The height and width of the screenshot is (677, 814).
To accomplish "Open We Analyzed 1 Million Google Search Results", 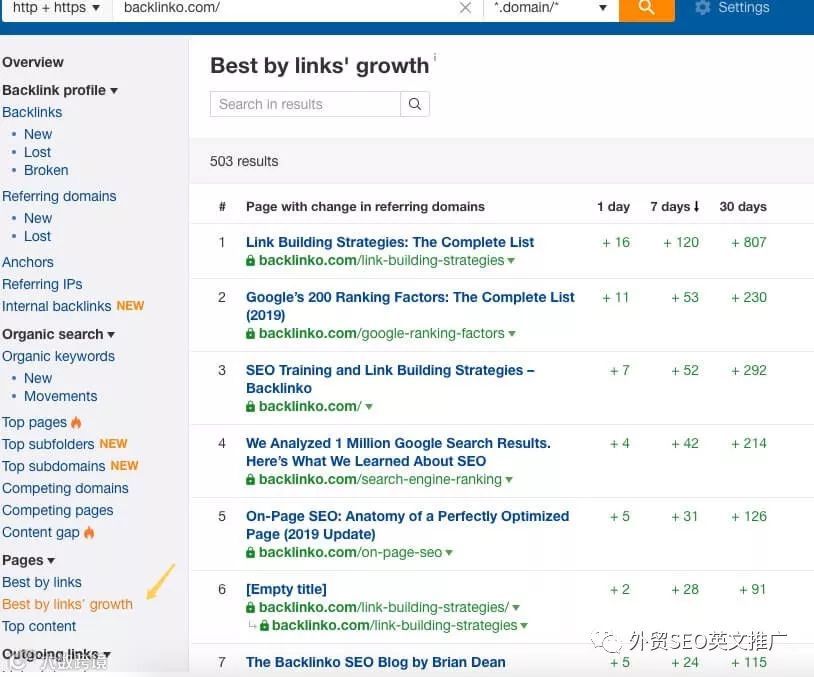I will (398, 452).
